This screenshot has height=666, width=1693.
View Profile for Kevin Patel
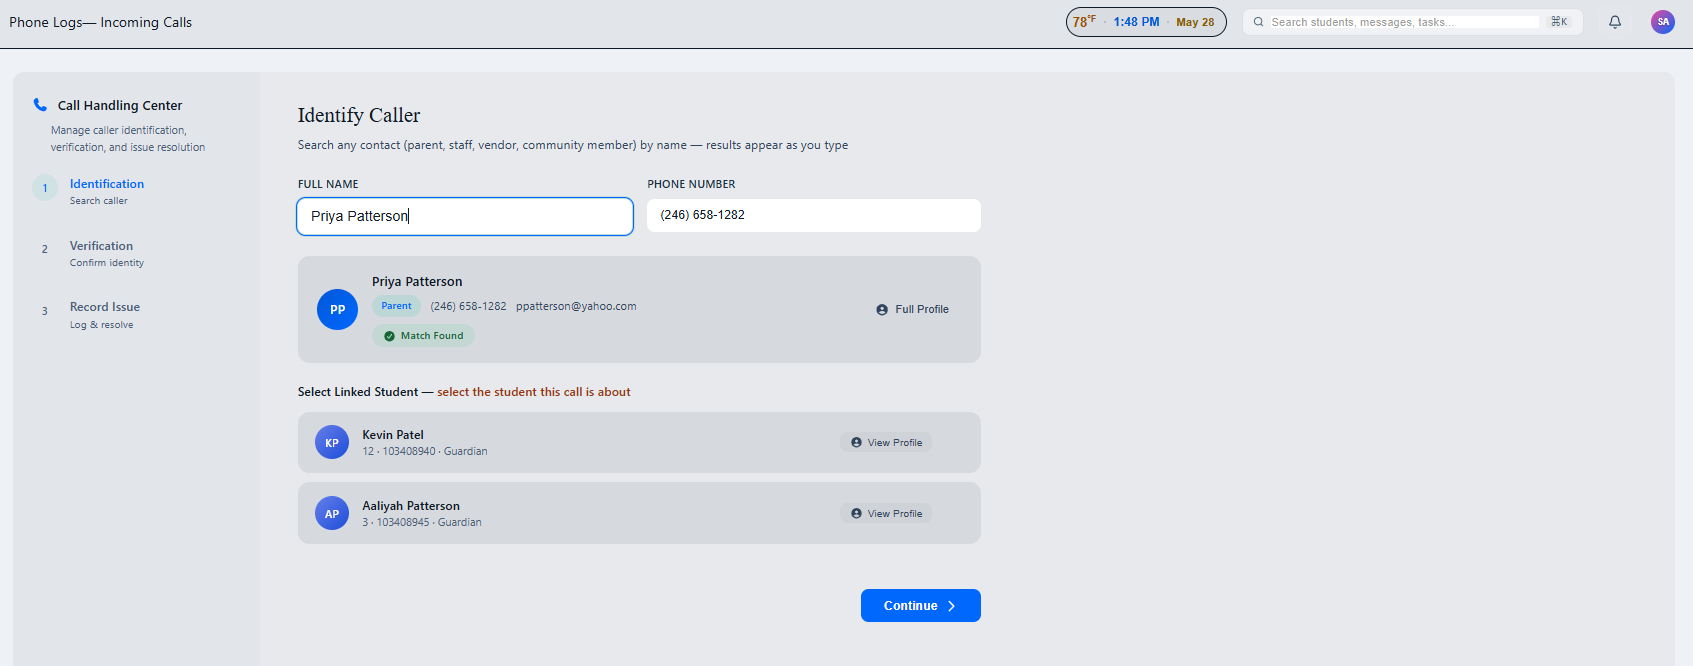click(x=886, y=442)
